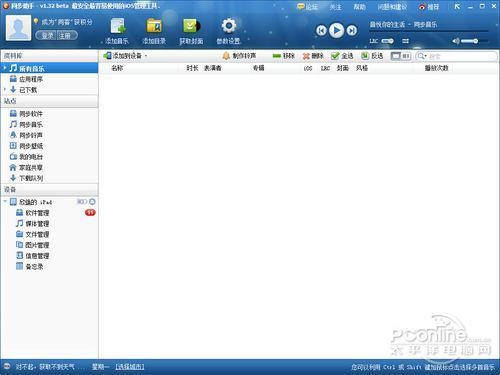This screenshot has width=500, height=375.
Task: Start music playback with play button
Action: click(x=336, y=31)
